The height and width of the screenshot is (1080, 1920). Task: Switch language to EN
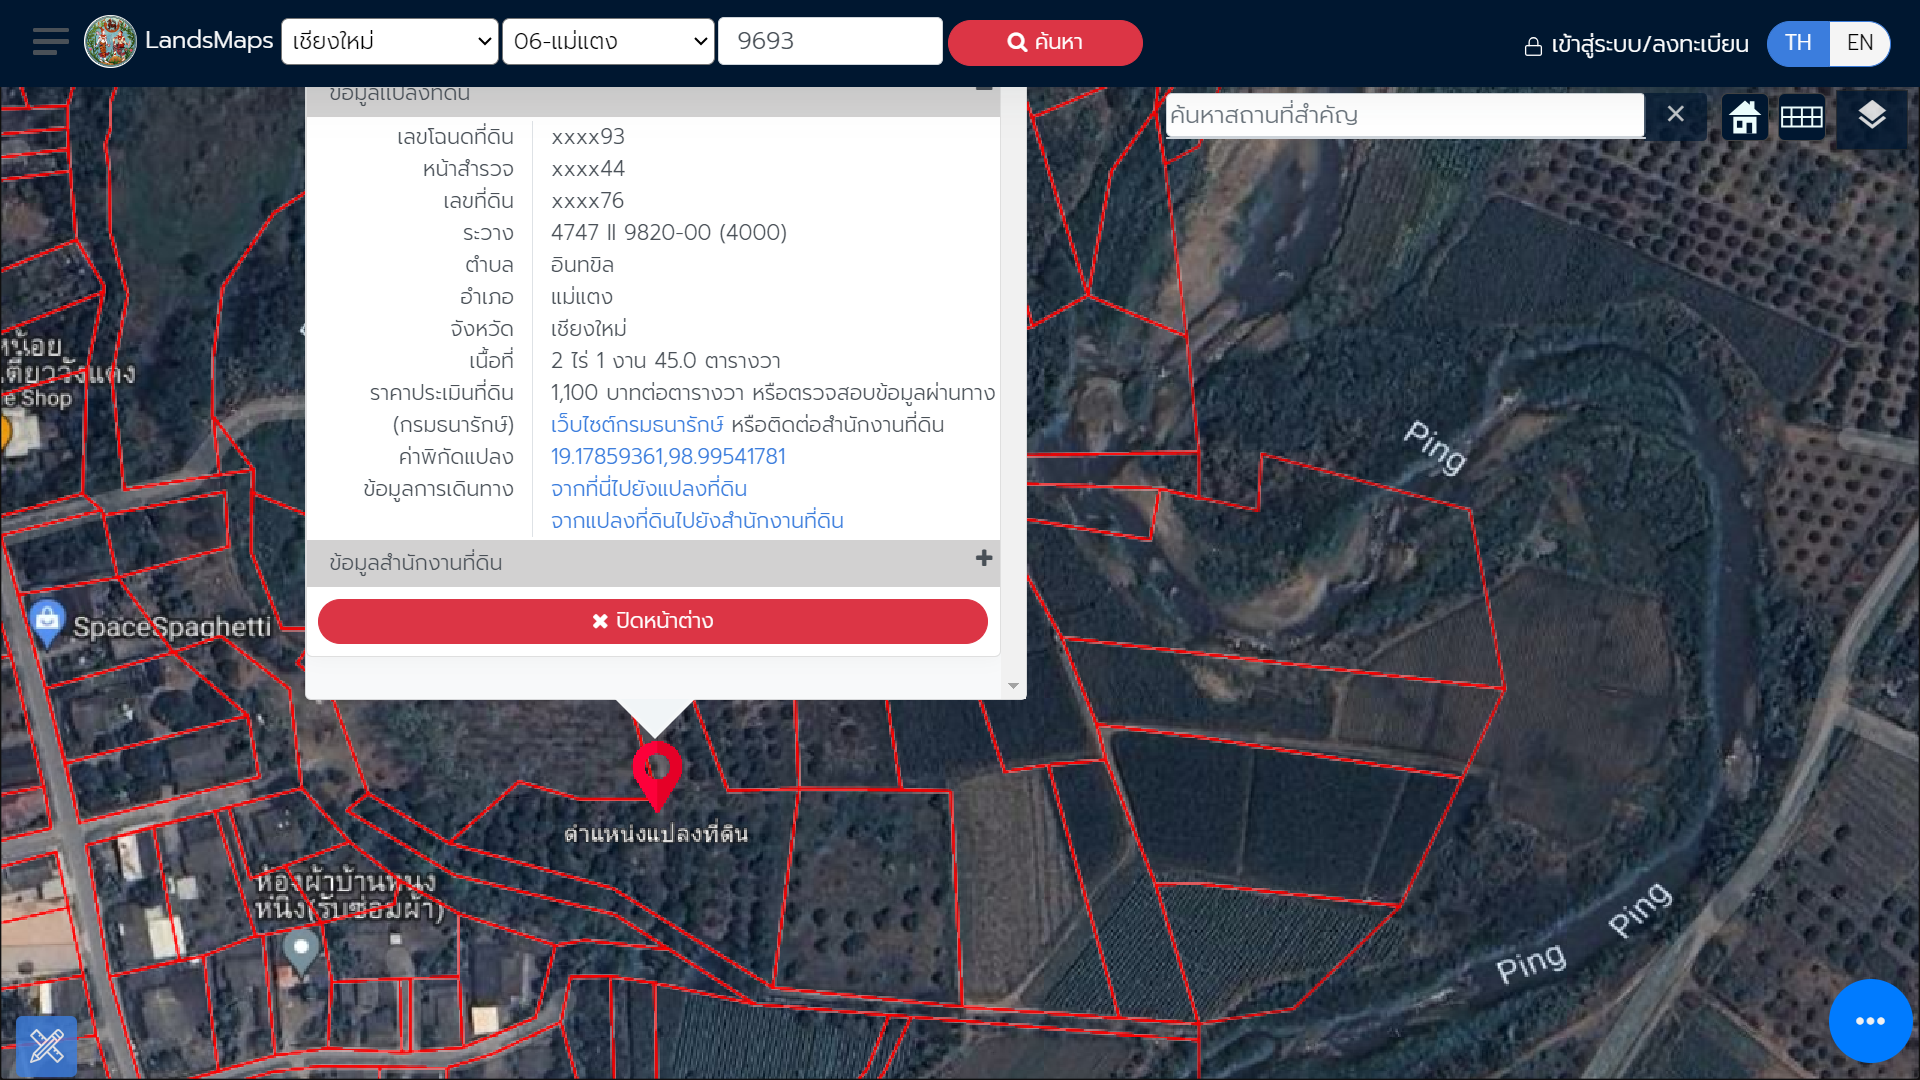click(x=1859, y=43)
